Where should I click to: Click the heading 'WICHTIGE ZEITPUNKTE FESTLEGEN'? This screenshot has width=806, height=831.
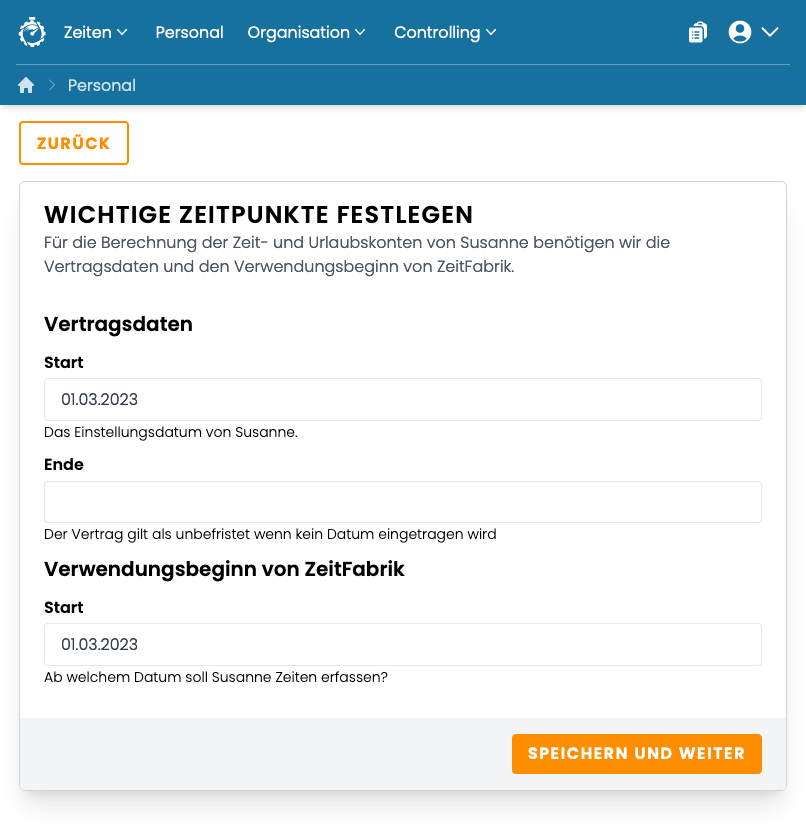pyautogui.click(x=259, y=215)
